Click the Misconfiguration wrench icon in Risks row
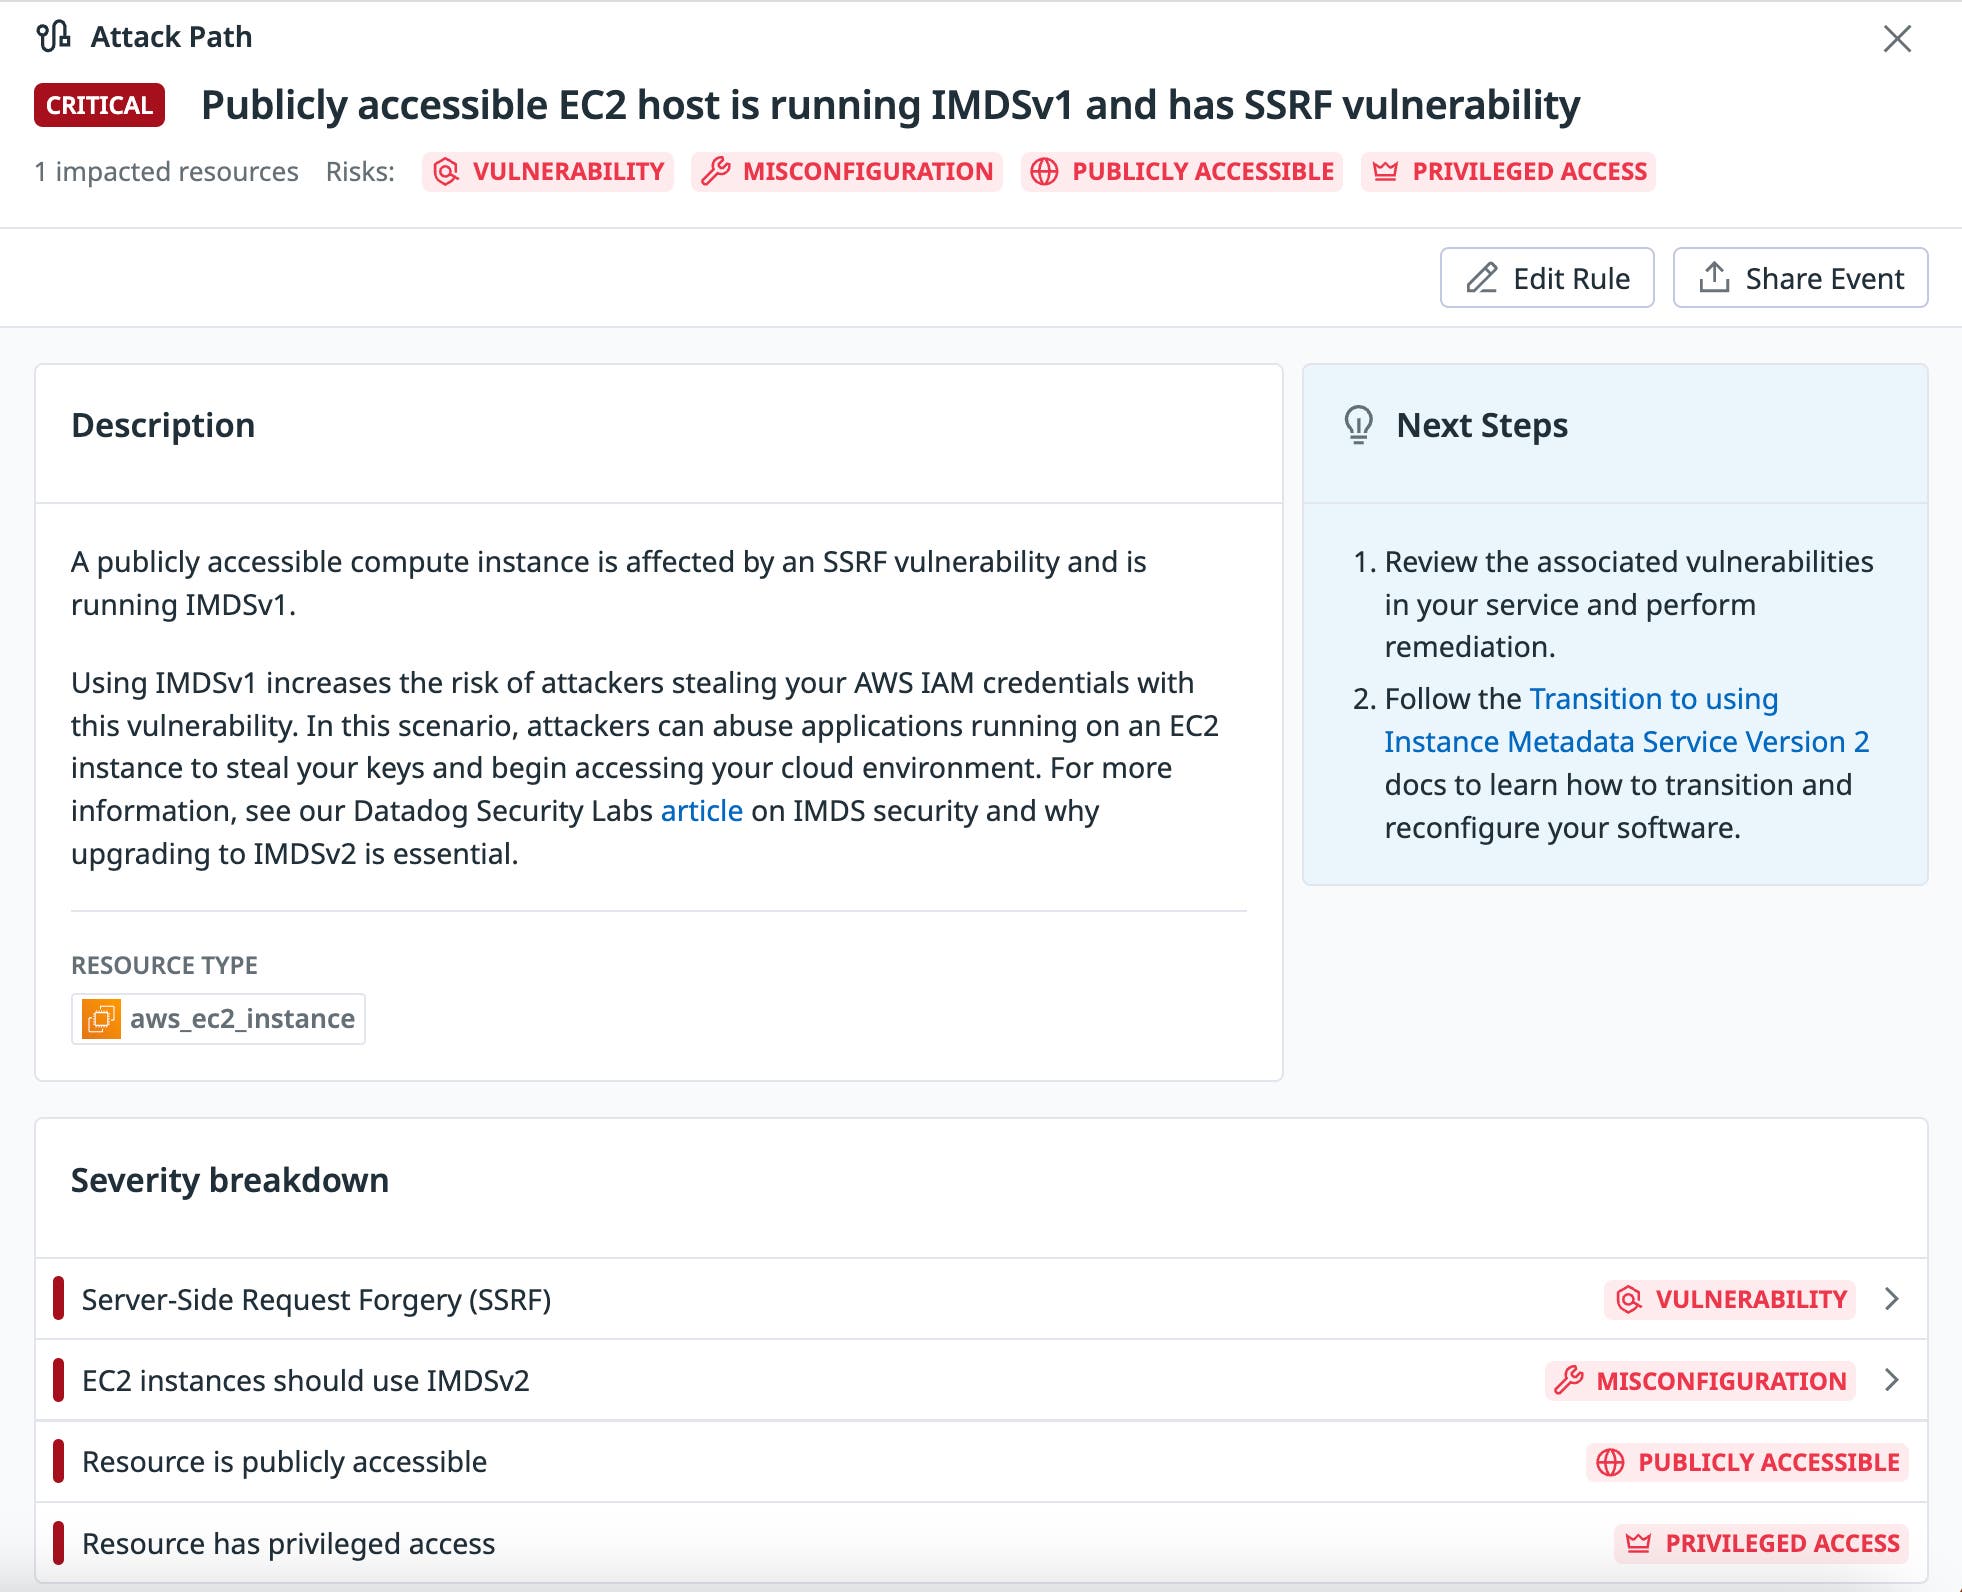The image size is (1962, 1592). [x=715, y=171]
